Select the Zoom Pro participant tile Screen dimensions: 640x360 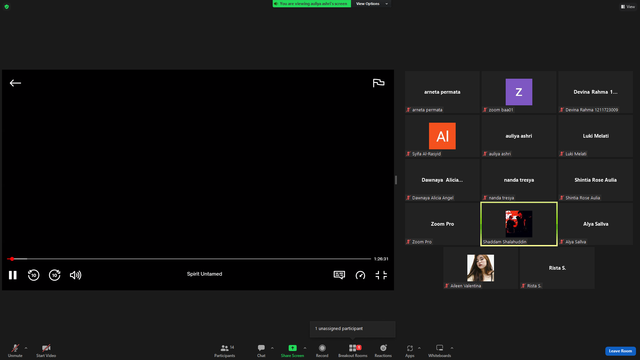point(442,224)
